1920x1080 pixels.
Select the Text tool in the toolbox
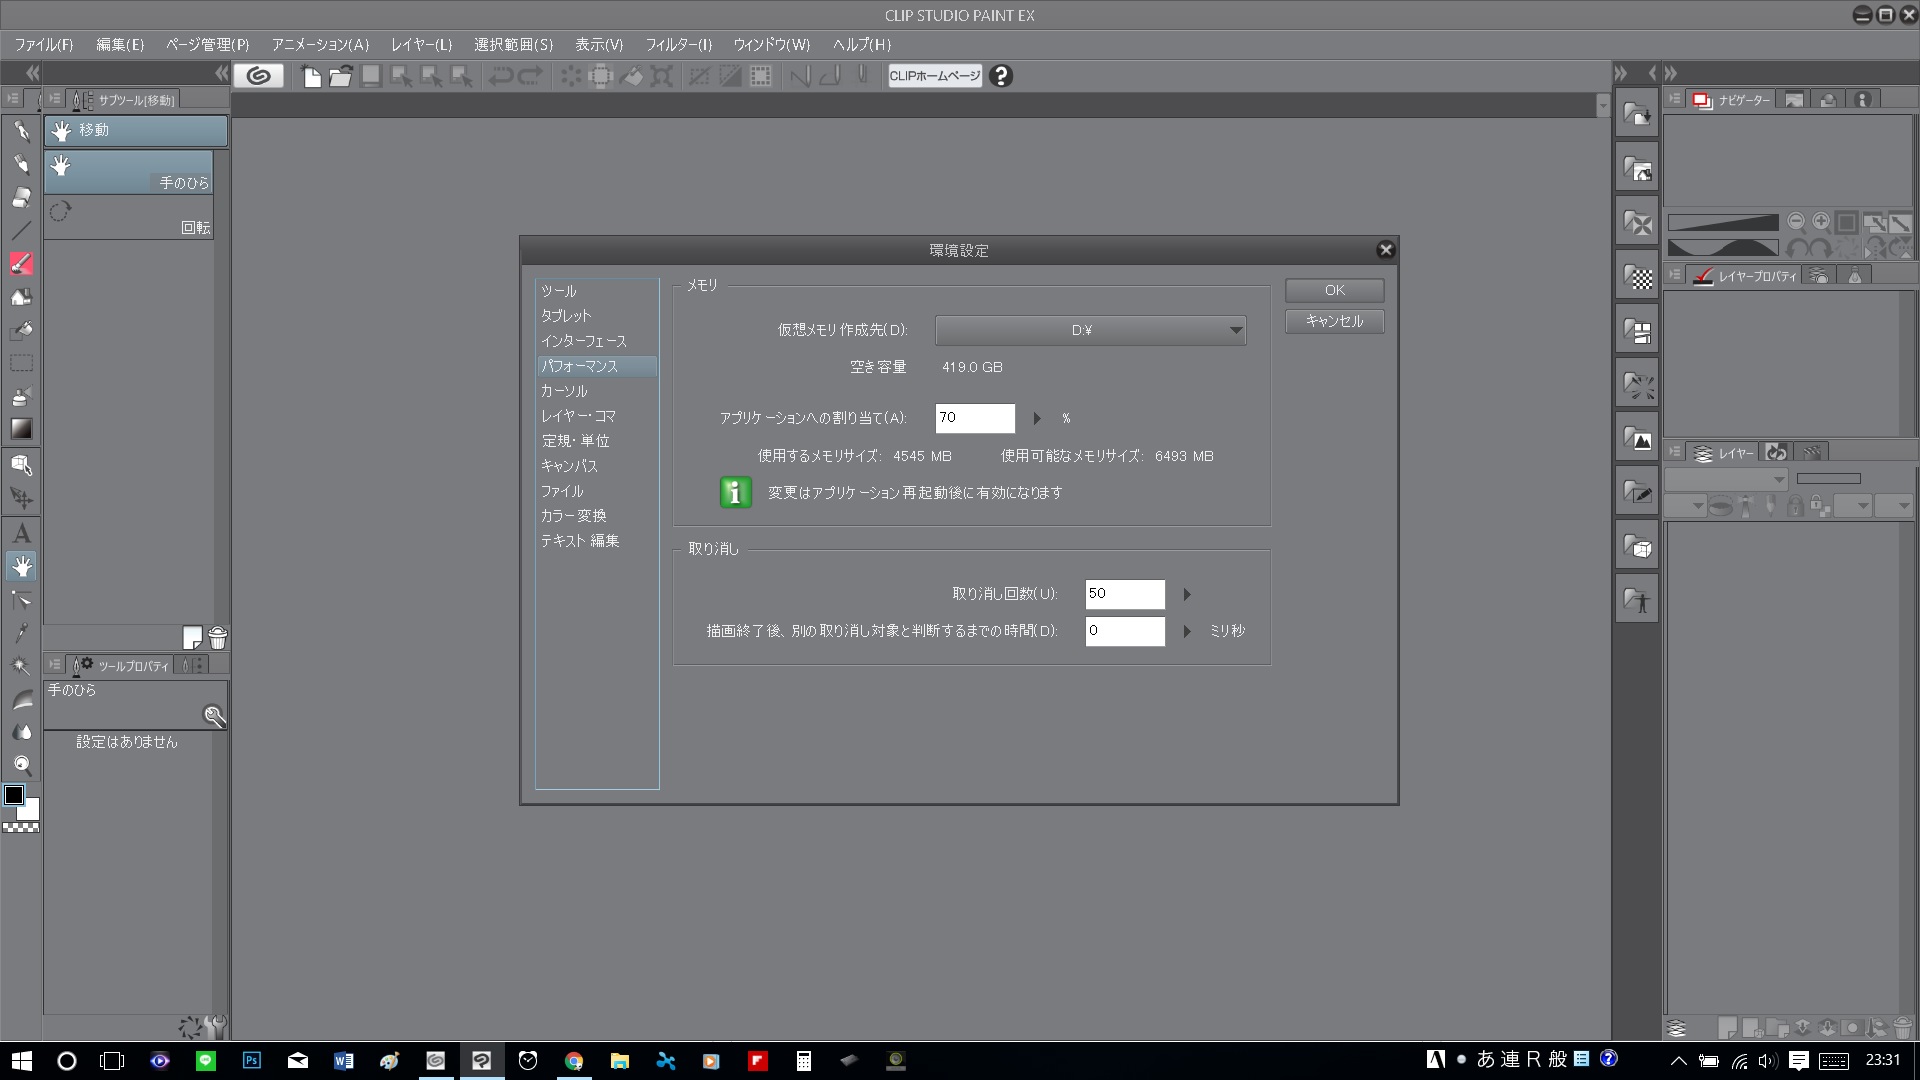[x=21, y=533]
